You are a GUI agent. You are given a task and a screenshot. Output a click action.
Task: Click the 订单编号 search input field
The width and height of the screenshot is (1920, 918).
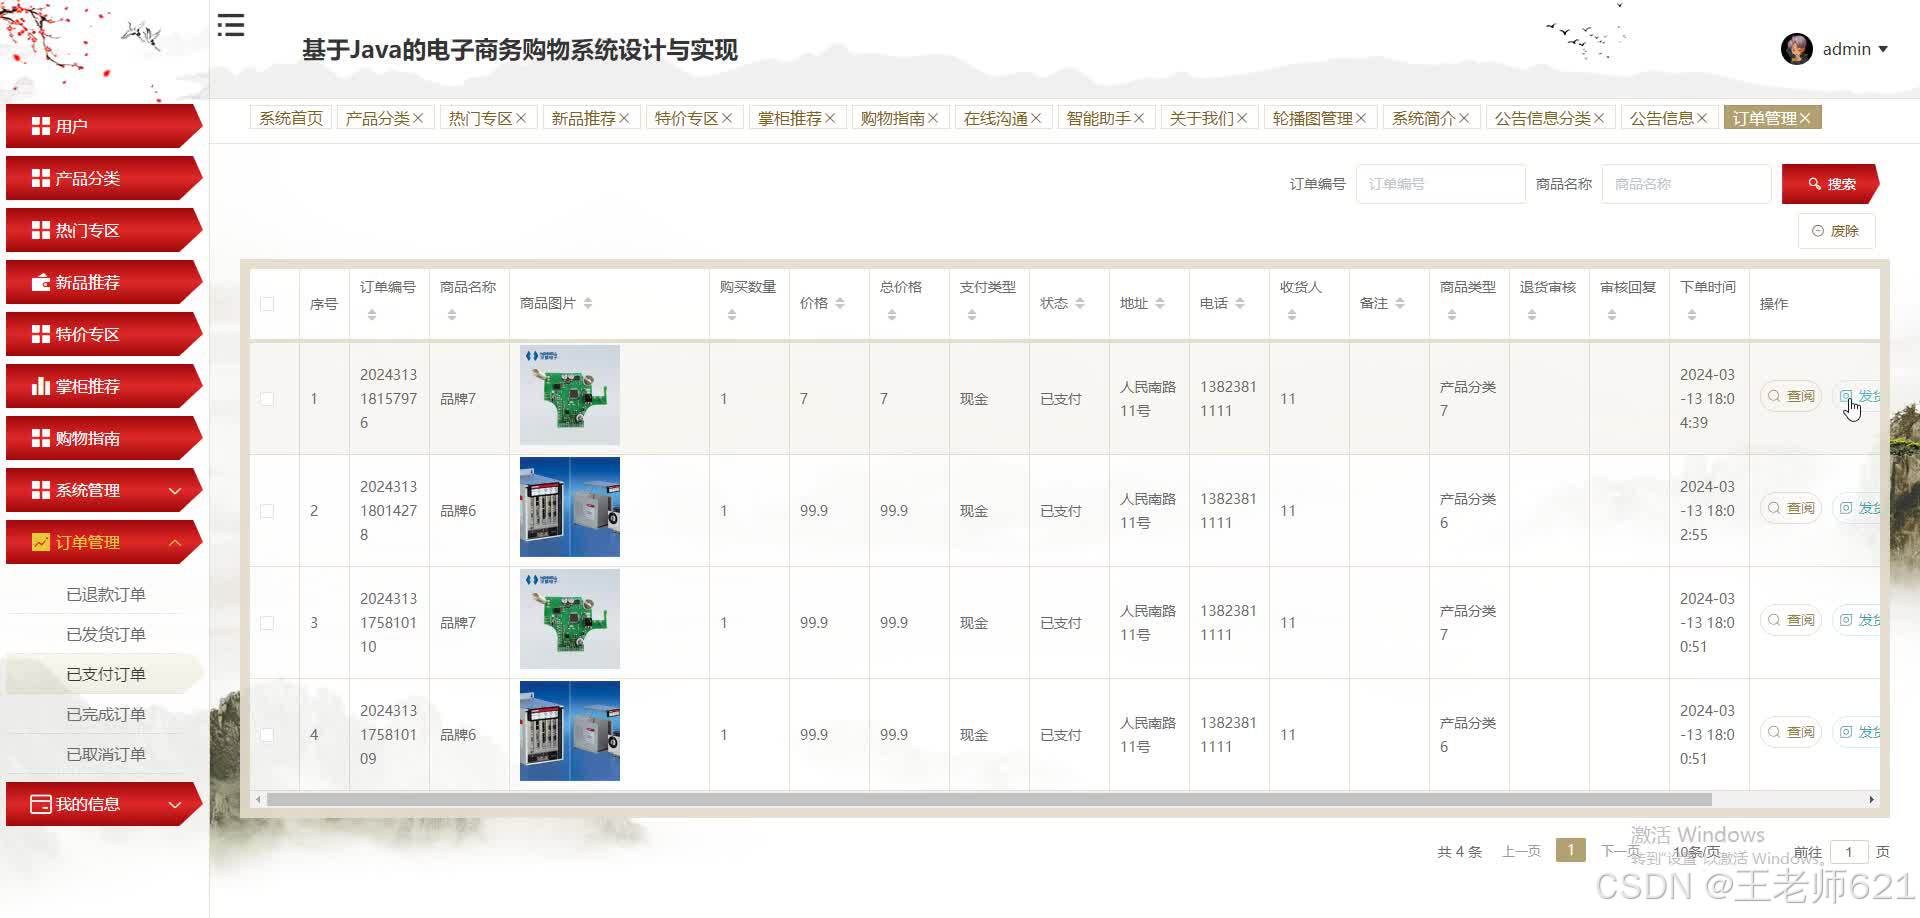pos(1441,184)
